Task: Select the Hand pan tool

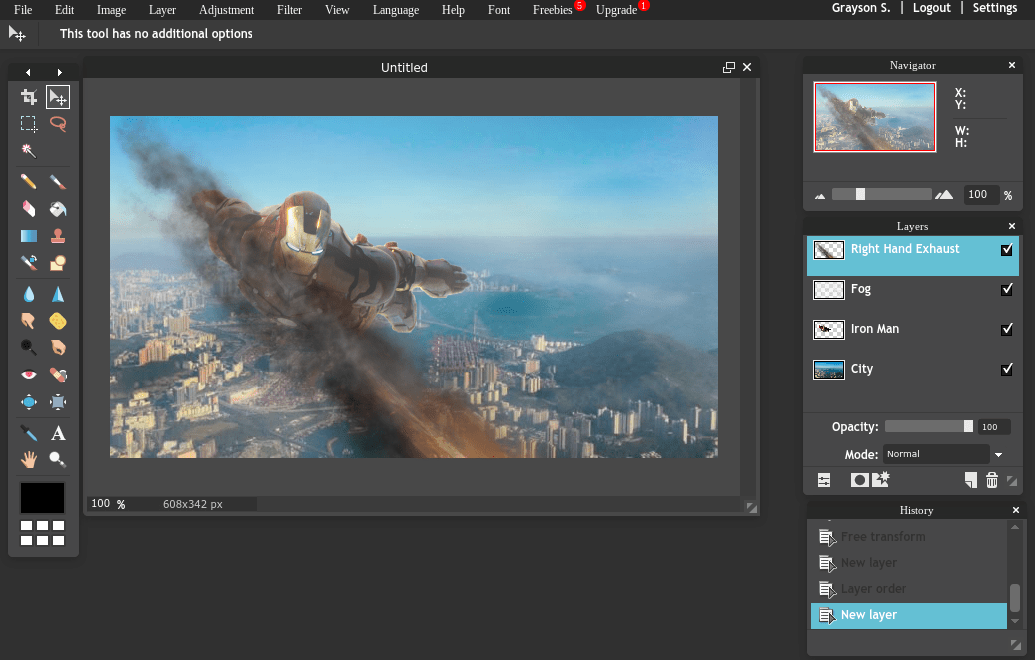Action: (28, 459)
